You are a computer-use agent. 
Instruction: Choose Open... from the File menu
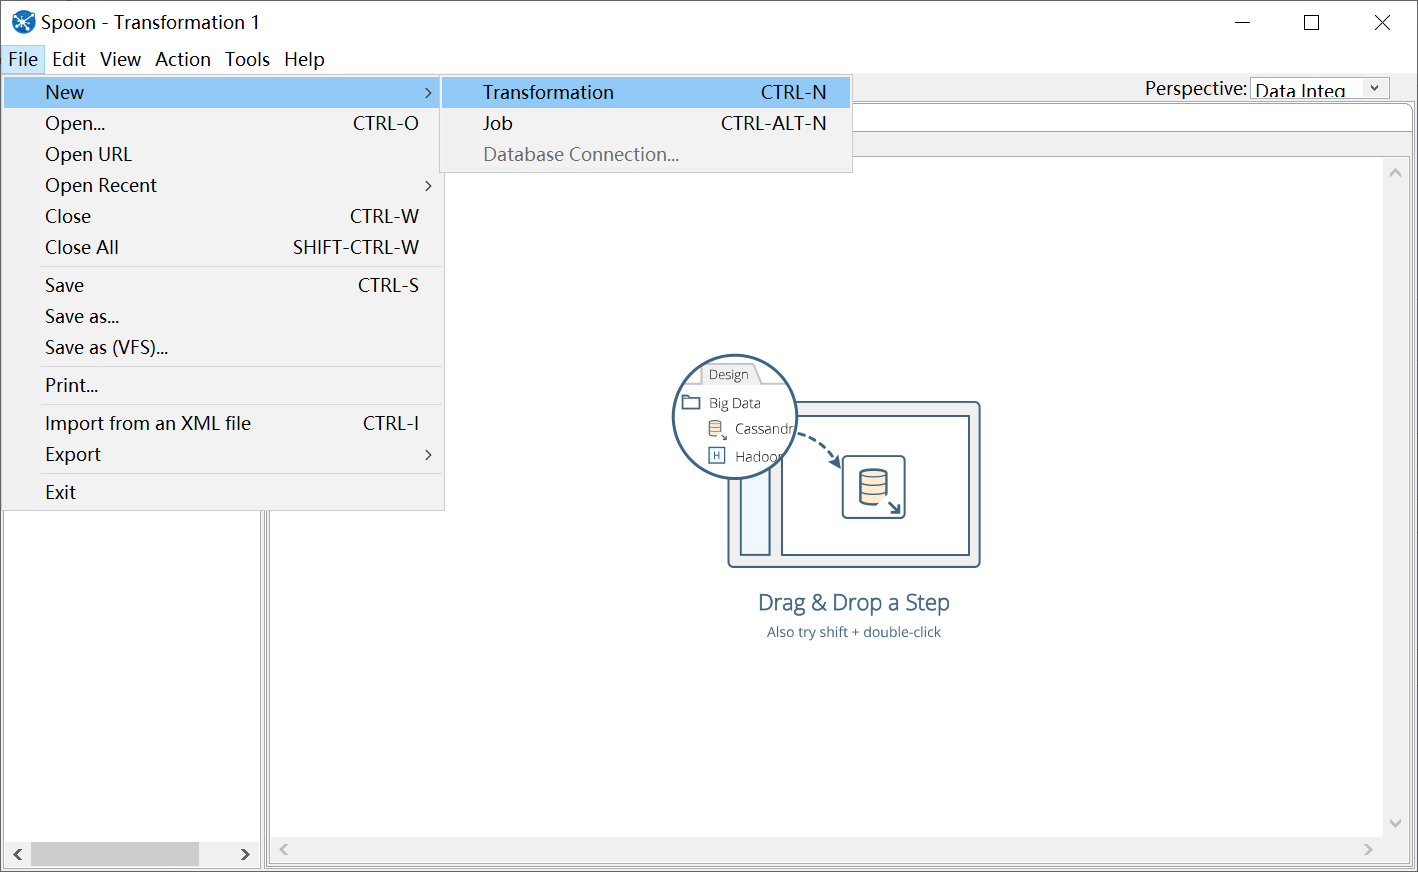click(223, 123)
